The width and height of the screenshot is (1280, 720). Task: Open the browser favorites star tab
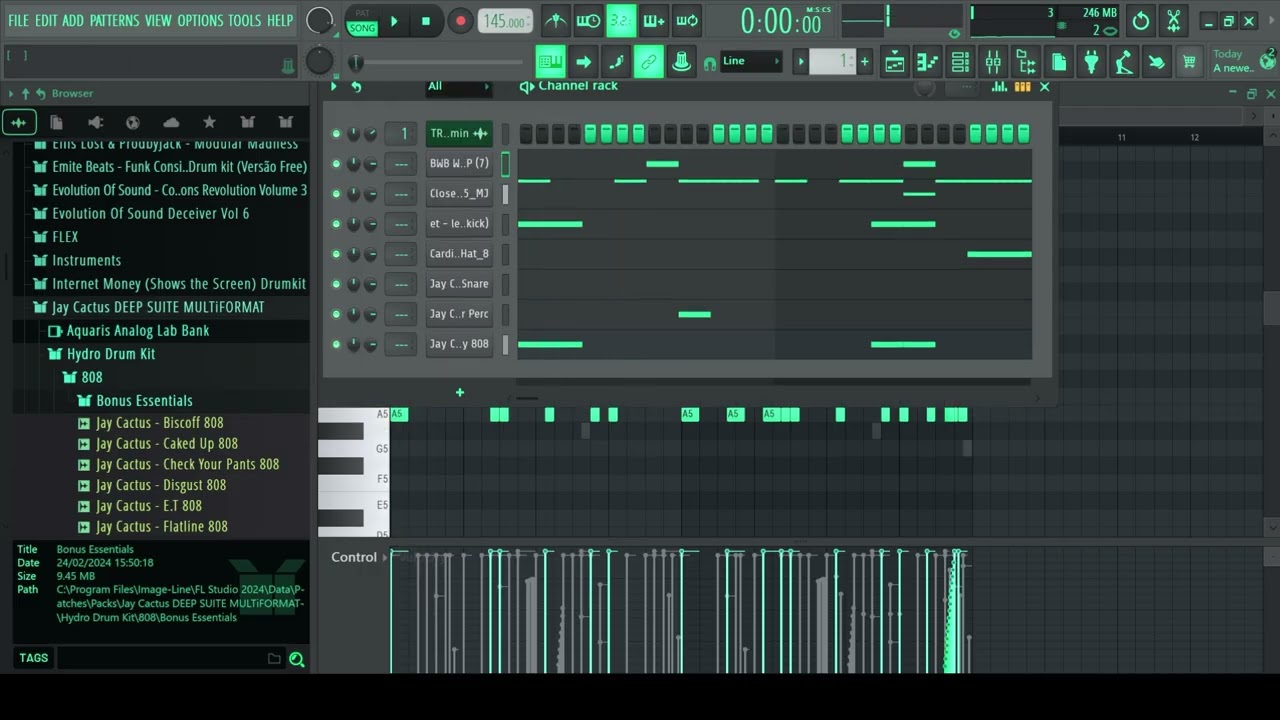pos(209,122)
